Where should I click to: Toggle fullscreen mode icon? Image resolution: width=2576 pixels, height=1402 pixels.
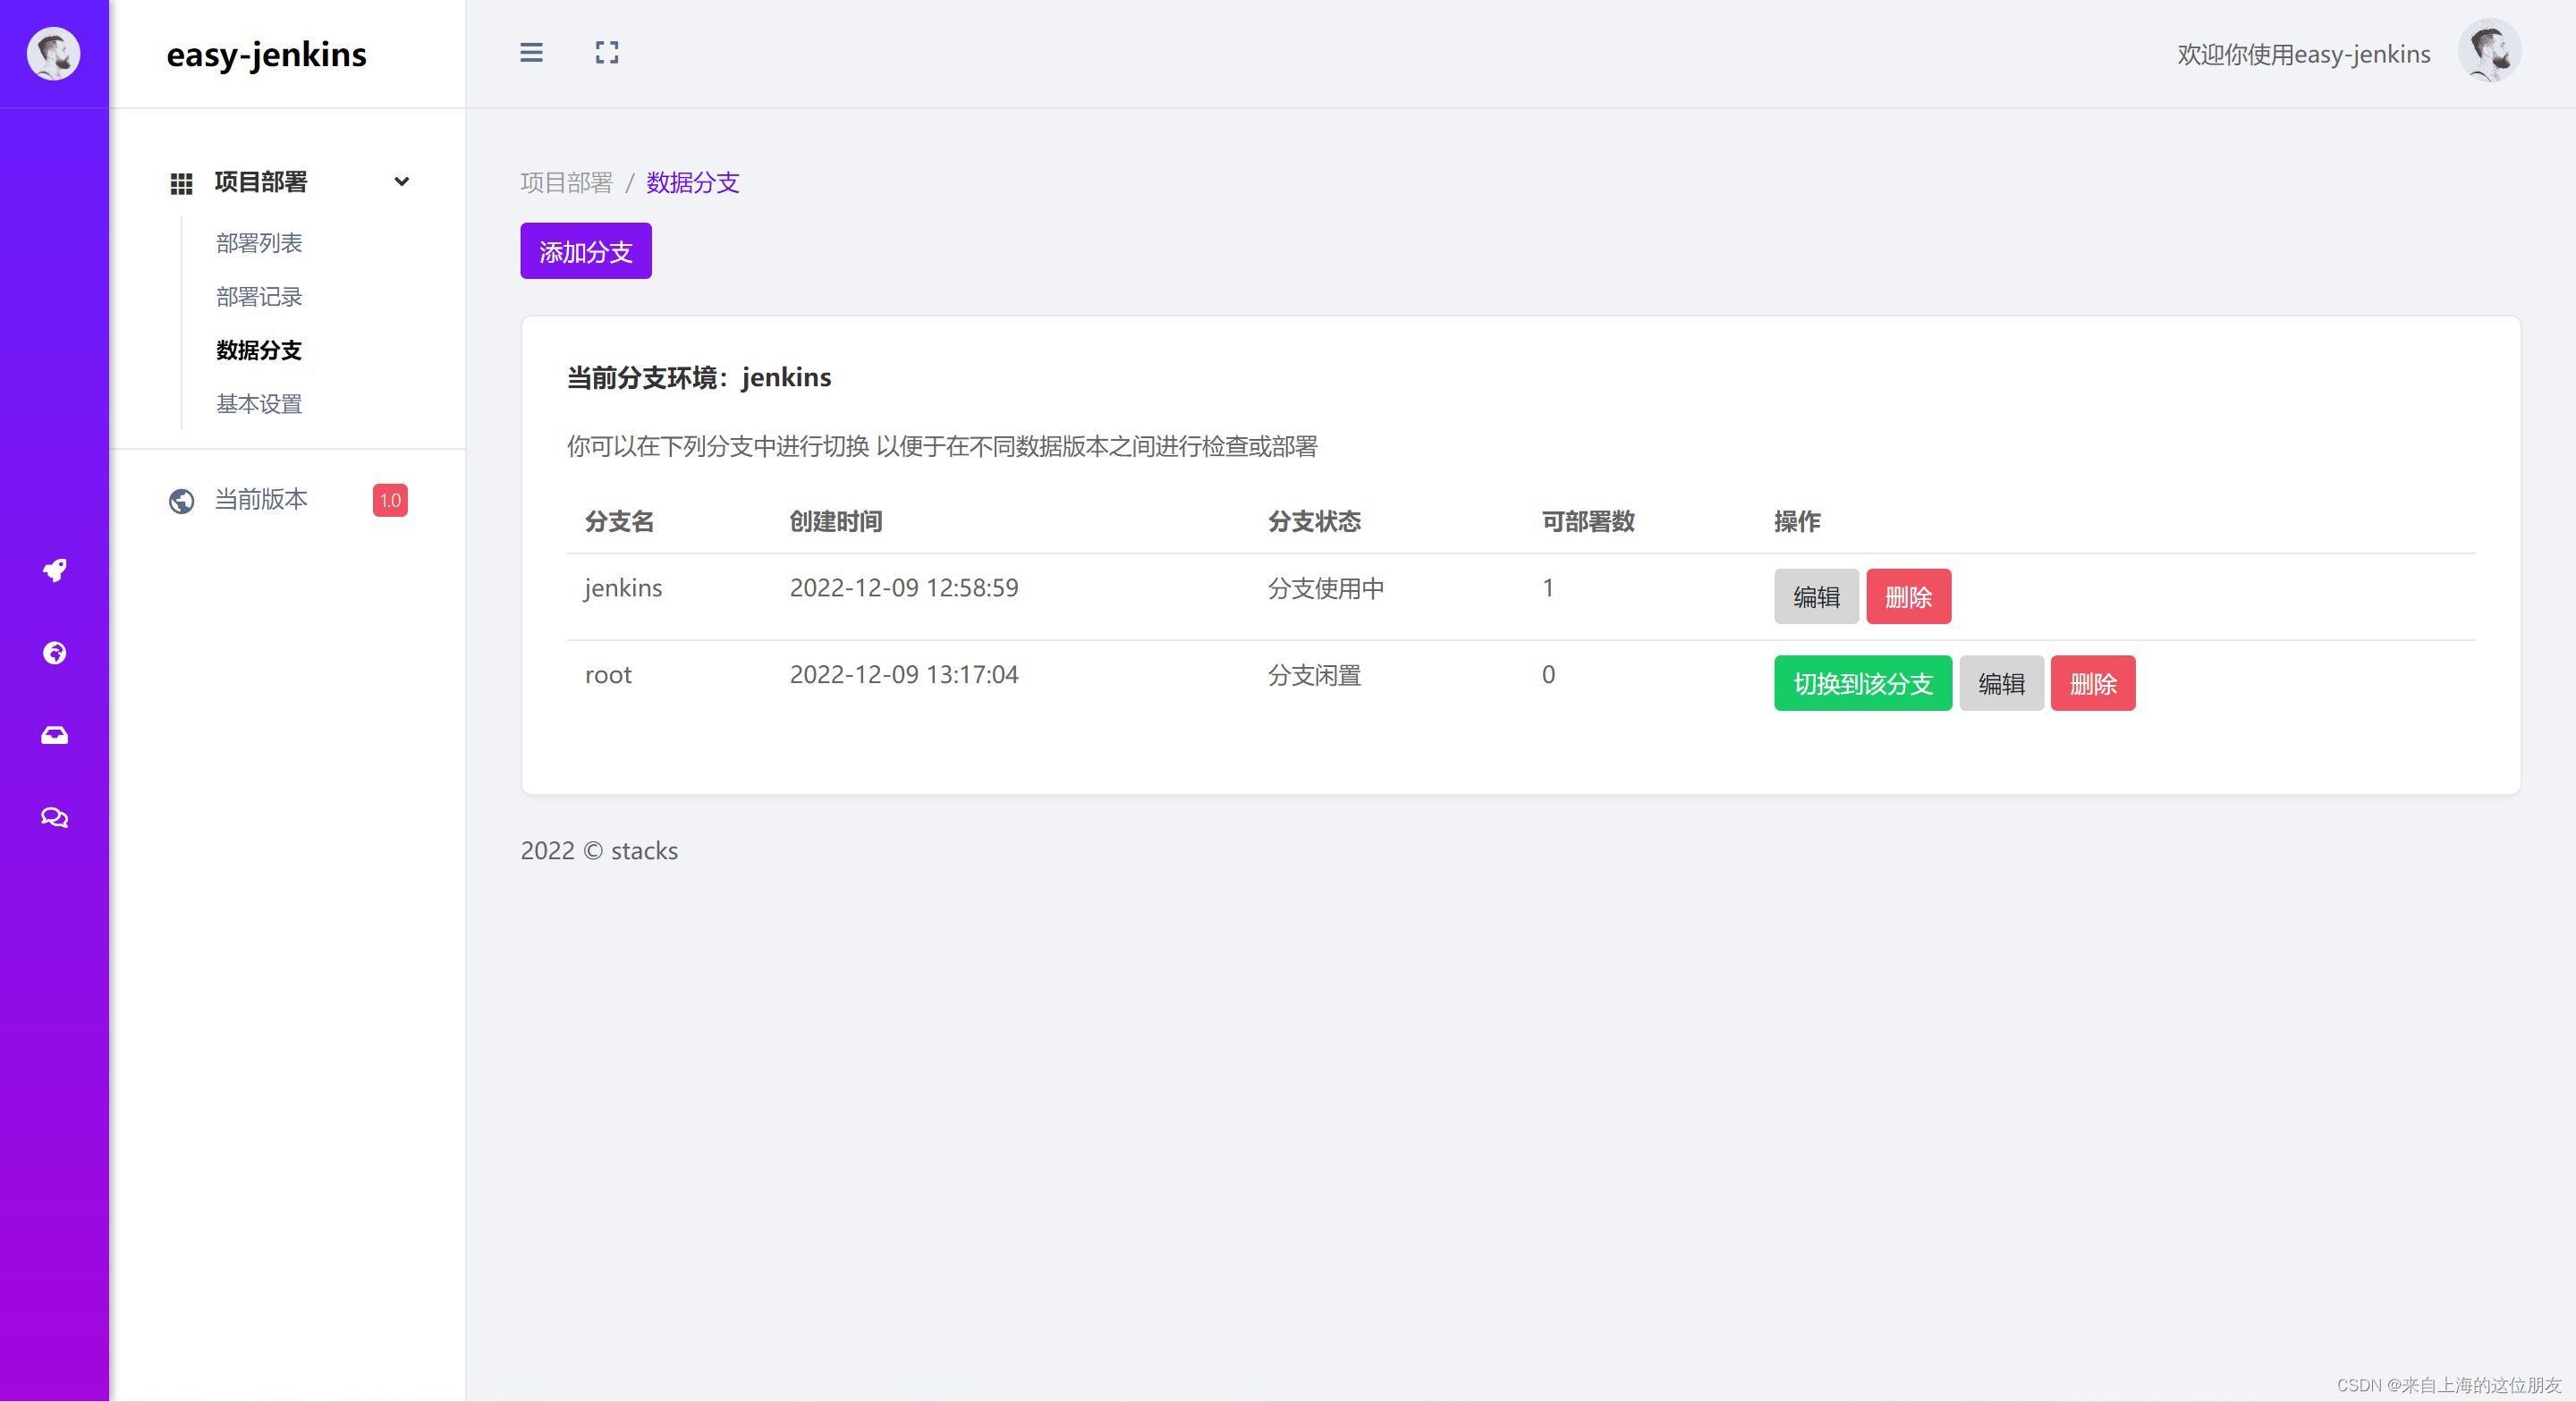(x=607, y=53)
